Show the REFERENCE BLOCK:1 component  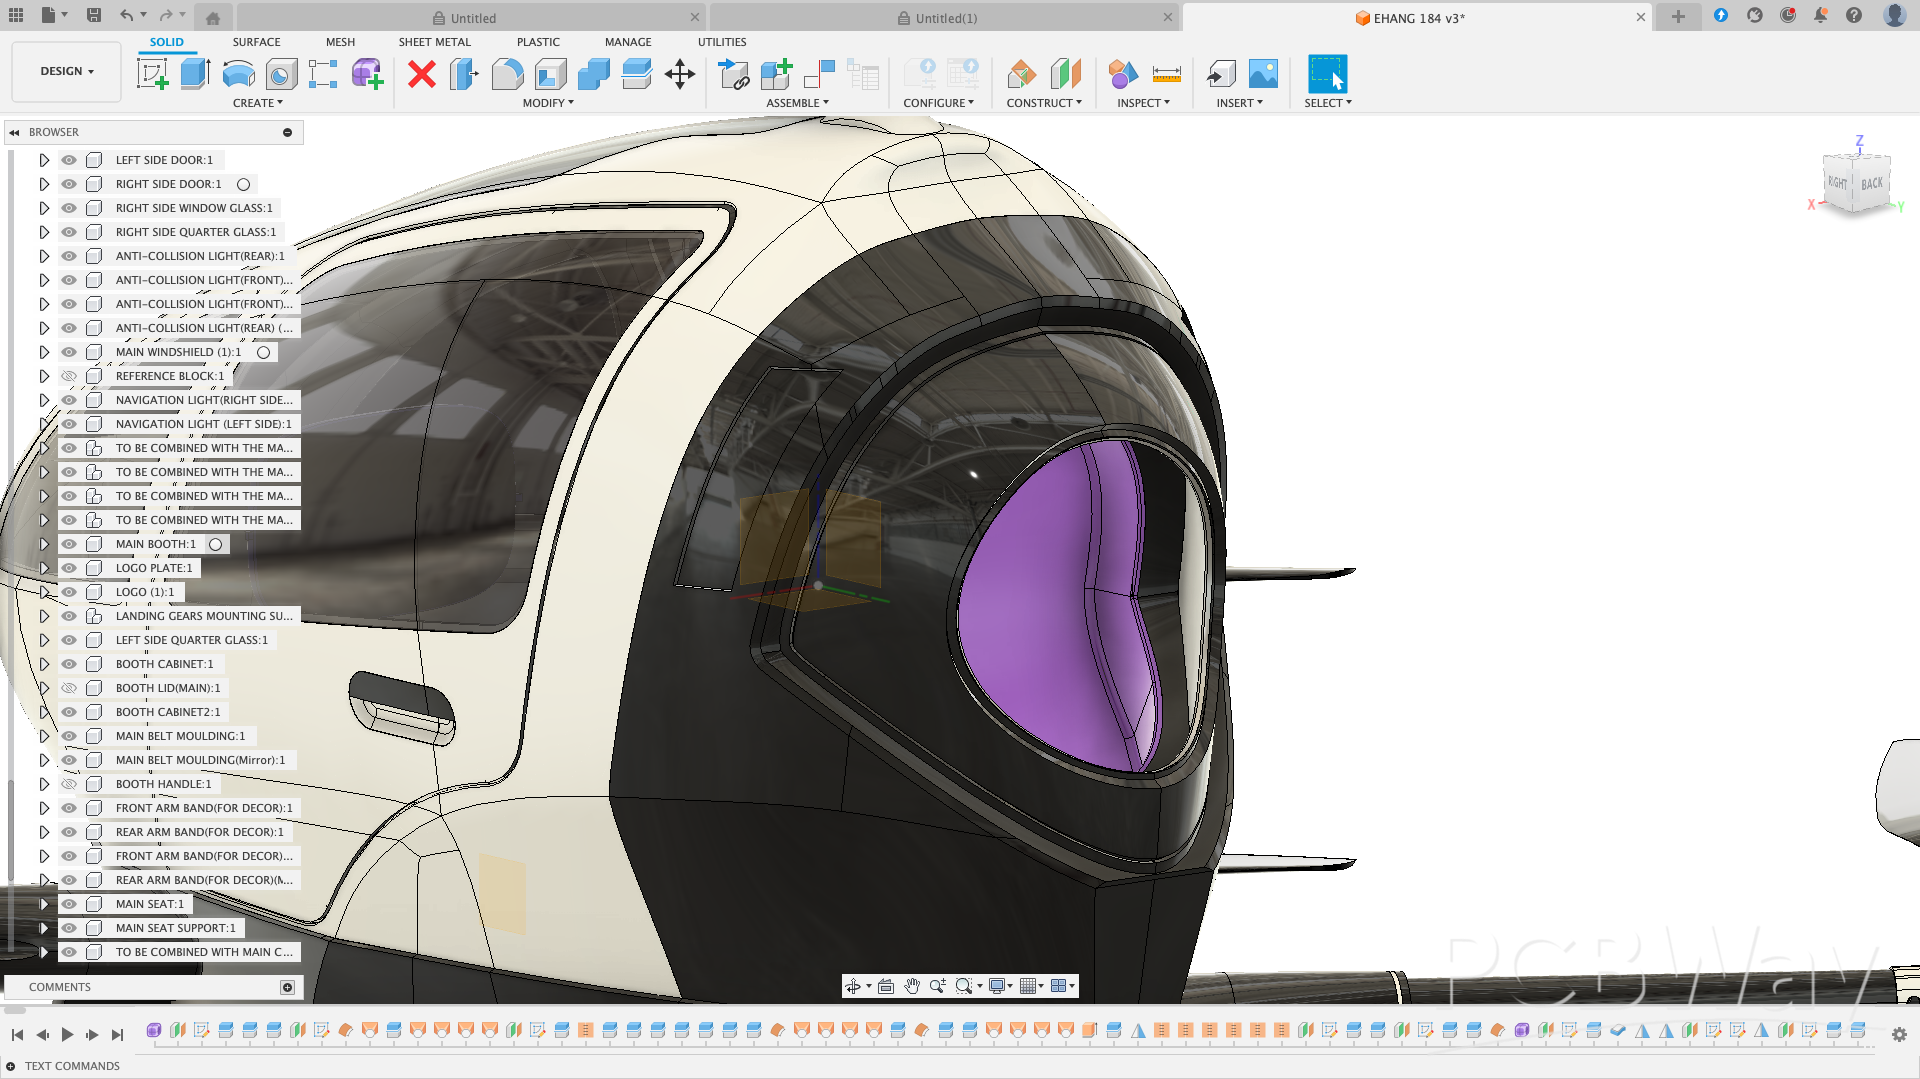pos(69,376)
